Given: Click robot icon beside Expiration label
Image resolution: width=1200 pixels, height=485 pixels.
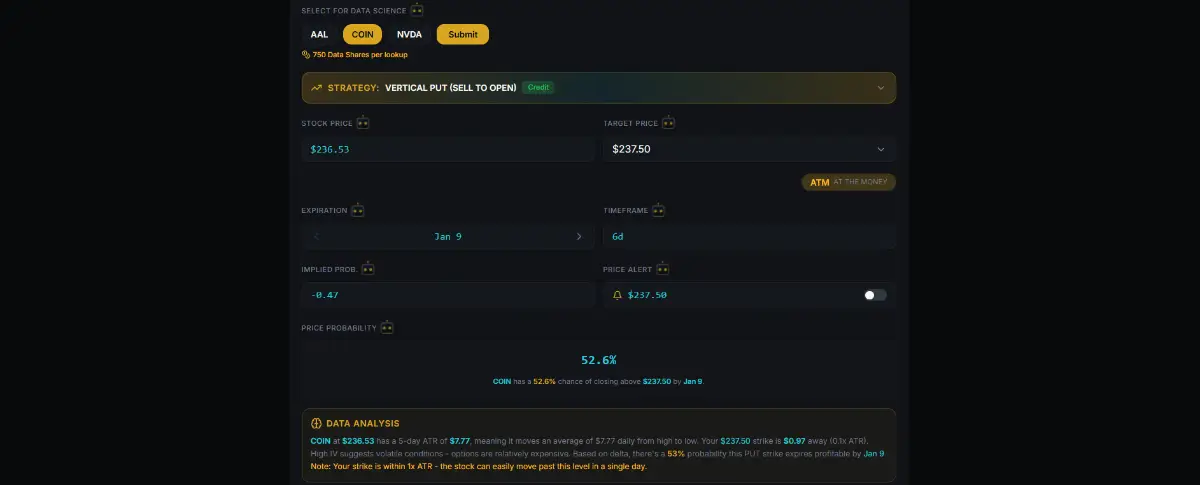Looking at the screenshot, I should pos(357,211).
